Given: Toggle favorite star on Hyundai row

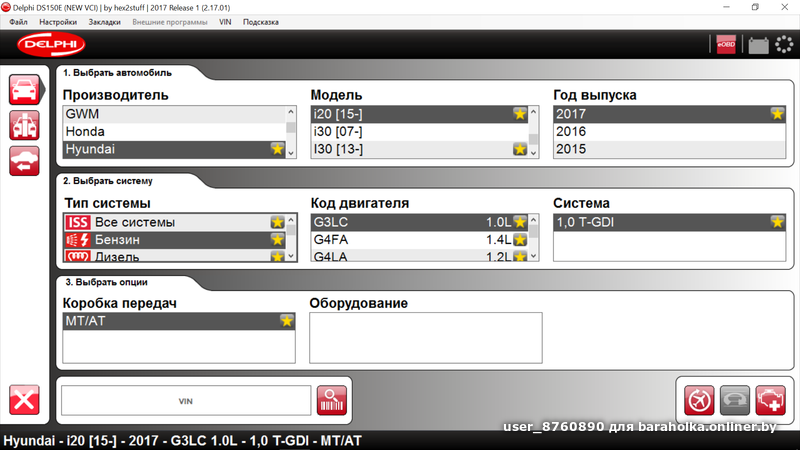Looking at the screenshot, I should click(277, 149).
